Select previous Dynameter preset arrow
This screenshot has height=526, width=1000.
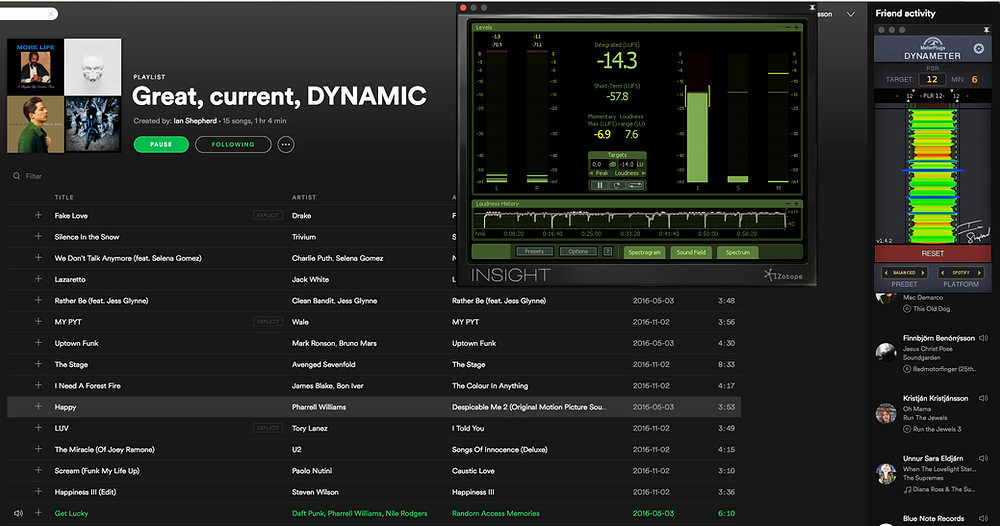[x=886, y=272]
